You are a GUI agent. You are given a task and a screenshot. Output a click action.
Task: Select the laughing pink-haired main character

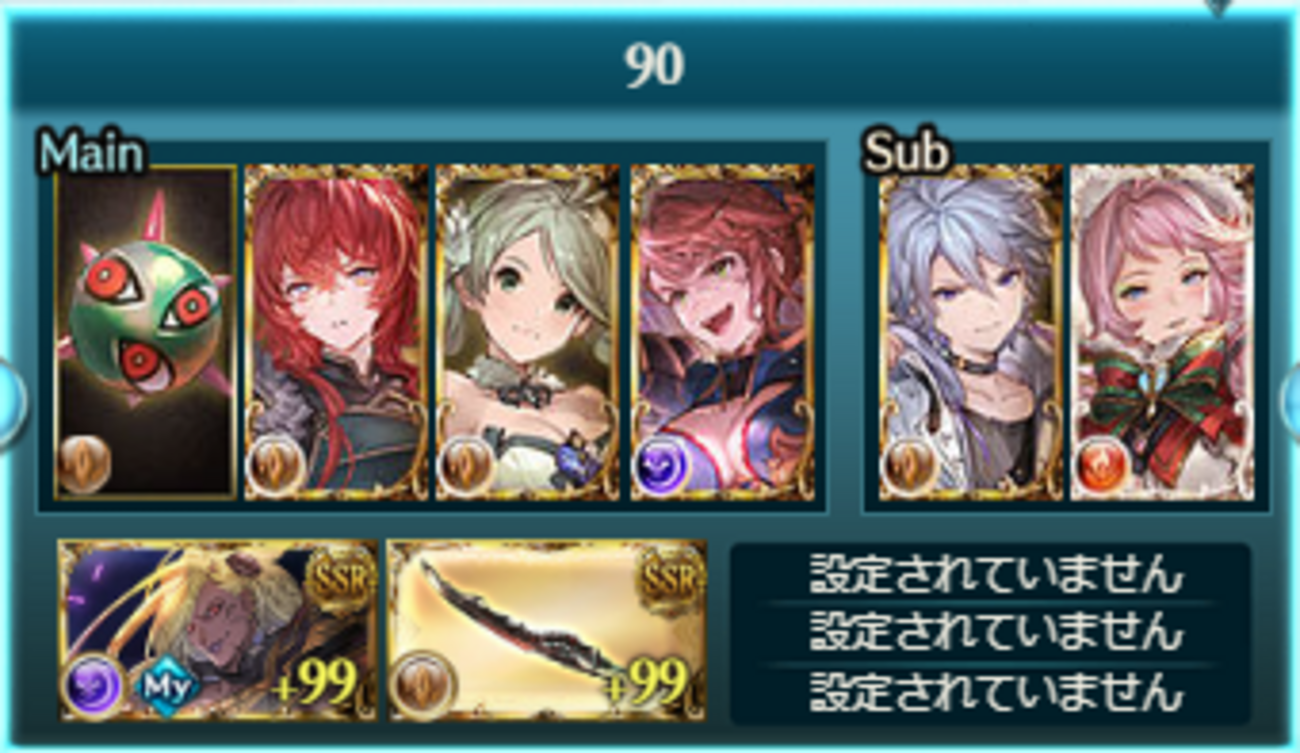[720, 332]
